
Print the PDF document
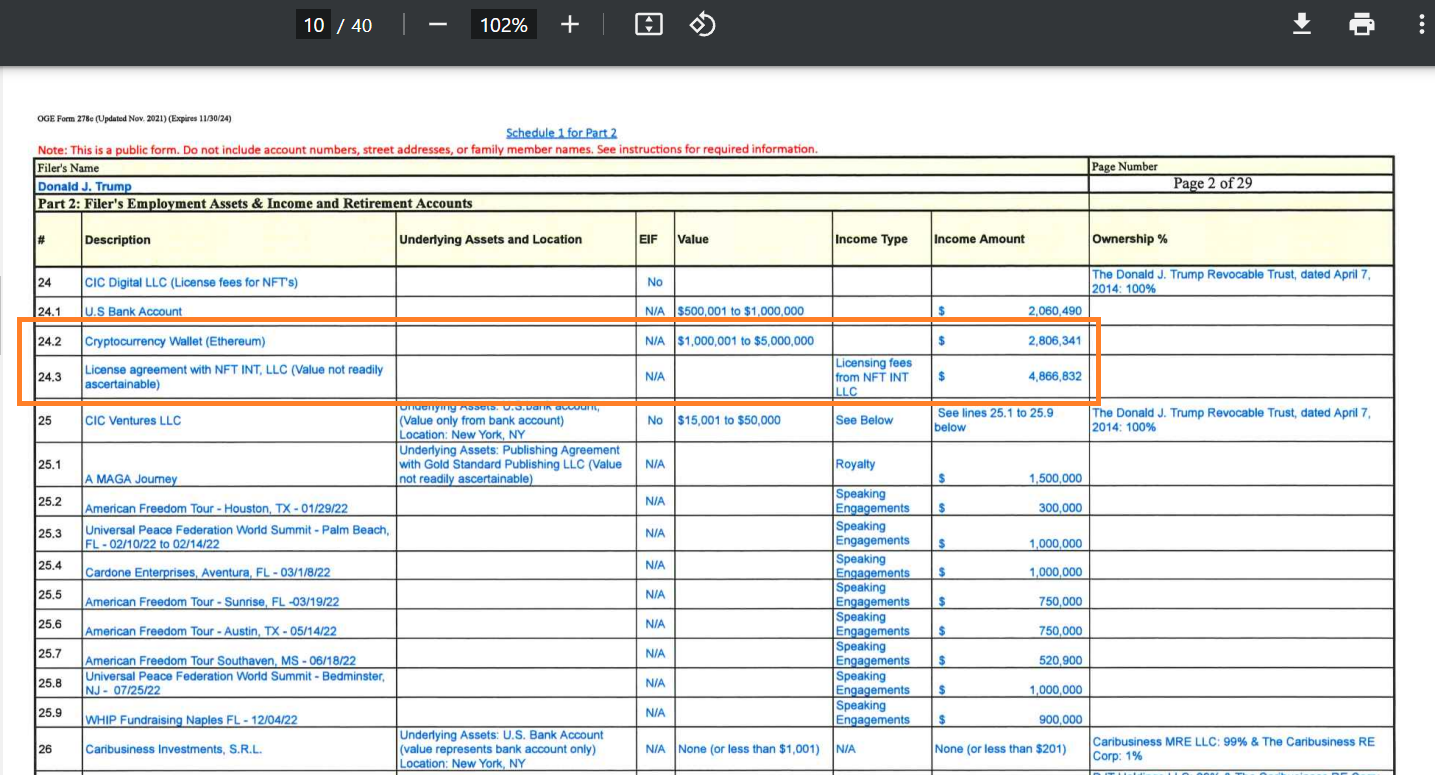tap(1361, 25)
